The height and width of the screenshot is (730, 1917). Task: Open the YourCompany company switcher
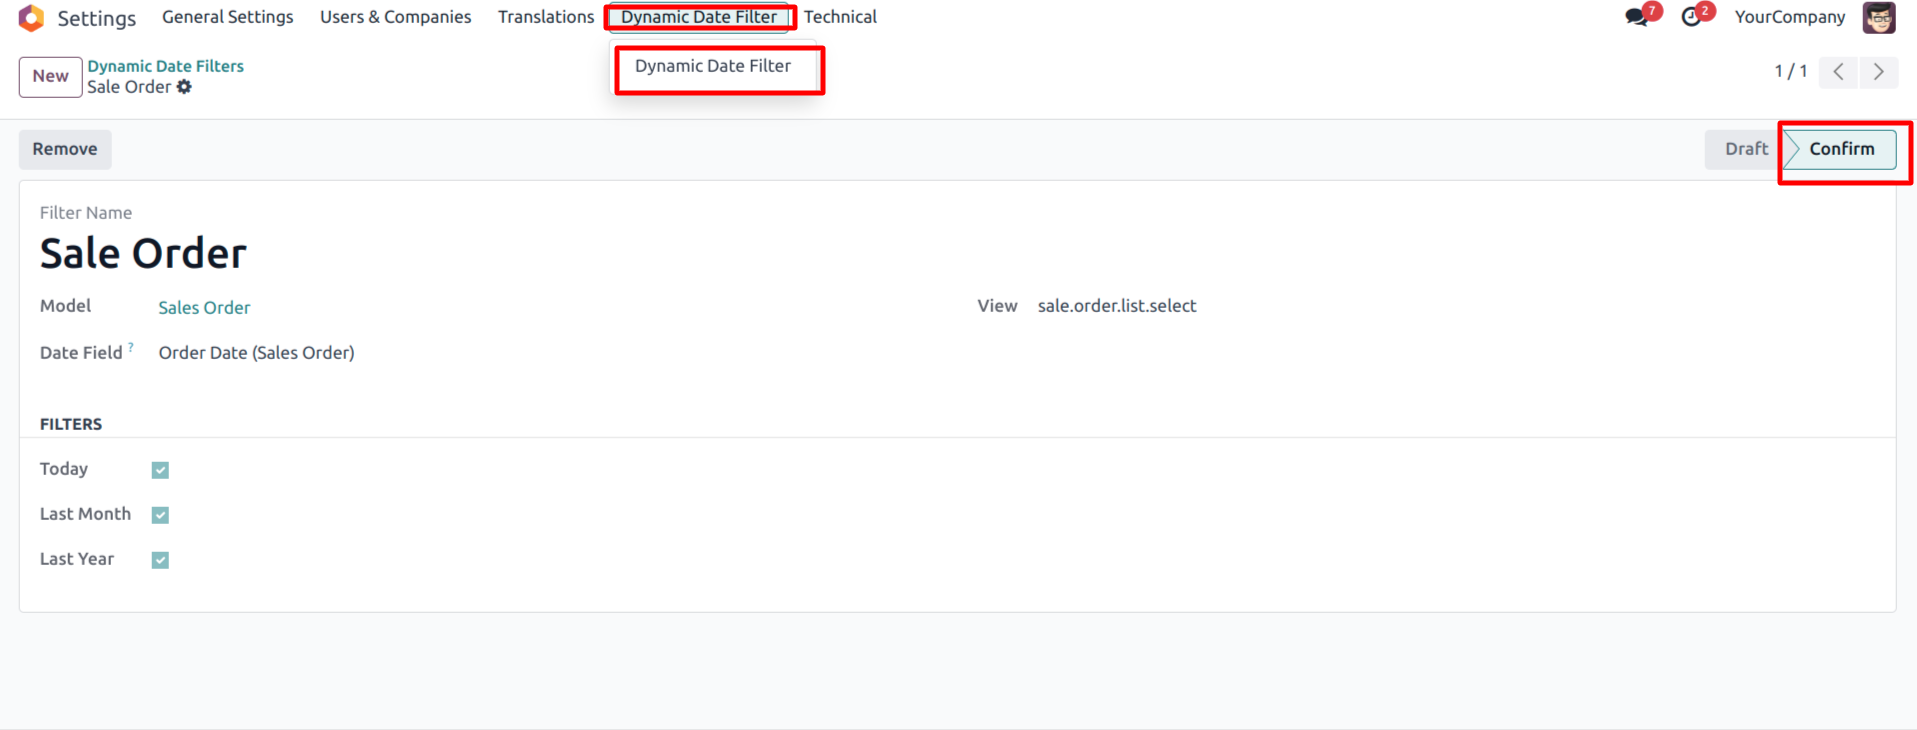[x=1790, y=17]
